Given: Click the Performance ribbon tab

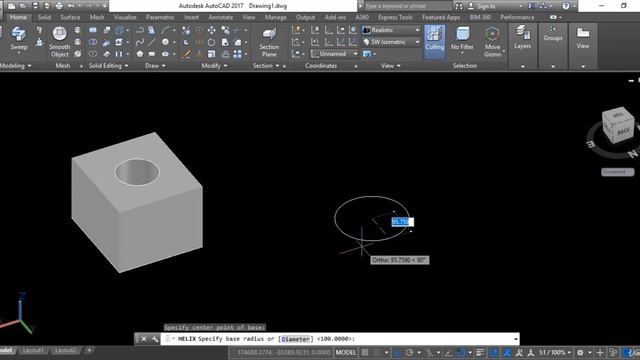Looking at the screenshot, I should coord(517,17).
